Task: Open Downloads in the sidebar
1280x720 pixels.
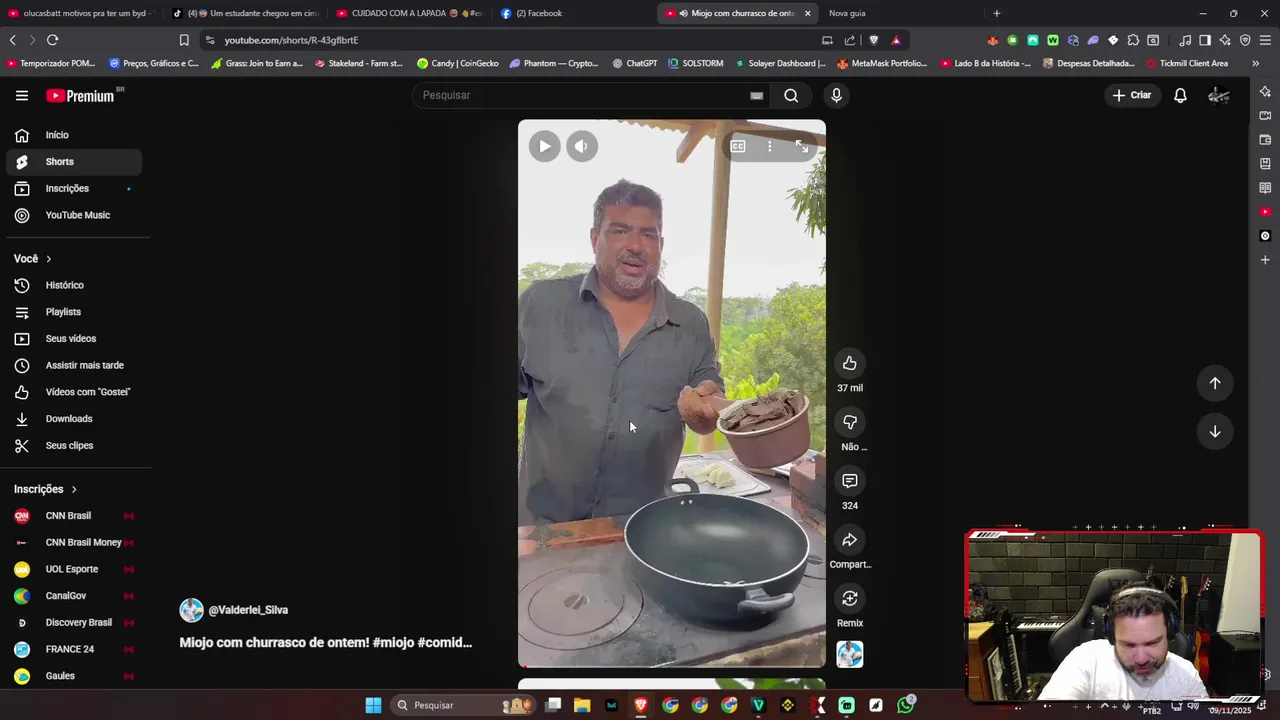Action: coord(74,419)
